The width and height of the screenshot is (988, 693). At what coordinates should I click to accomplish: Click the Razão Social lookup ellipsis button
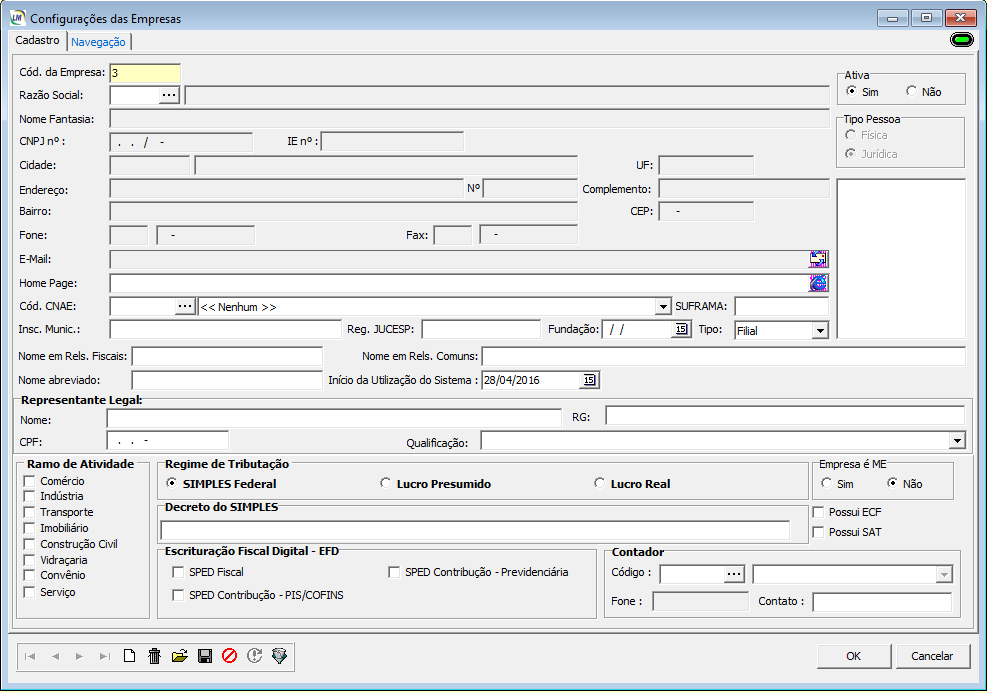coord(169,95)
